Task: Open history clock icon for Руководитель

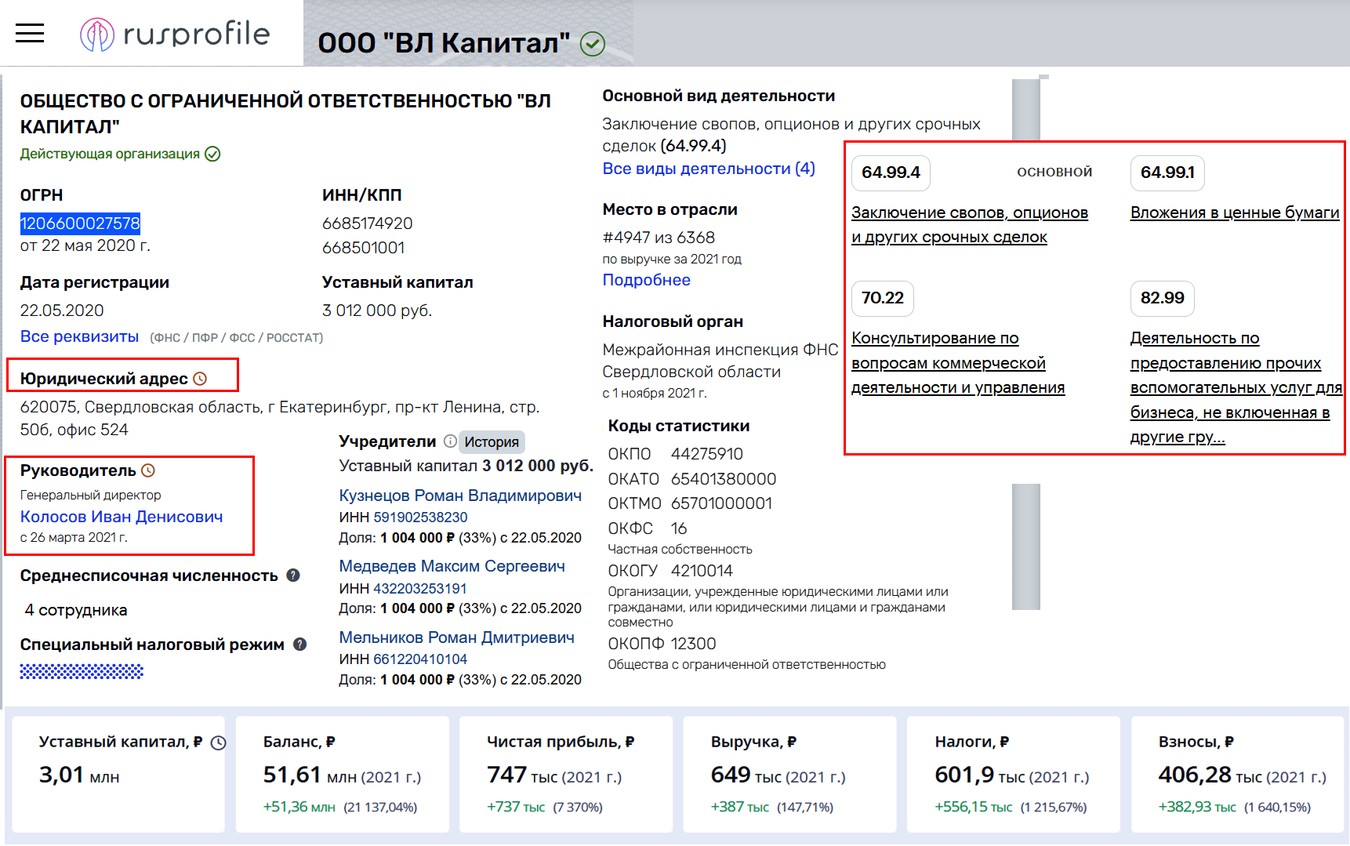Action: [x=148, y=470]
